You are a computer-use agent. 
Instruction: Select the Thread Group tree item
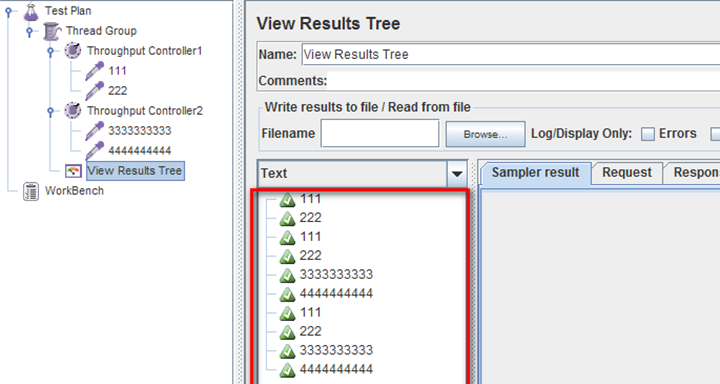[x=101, y=31]
